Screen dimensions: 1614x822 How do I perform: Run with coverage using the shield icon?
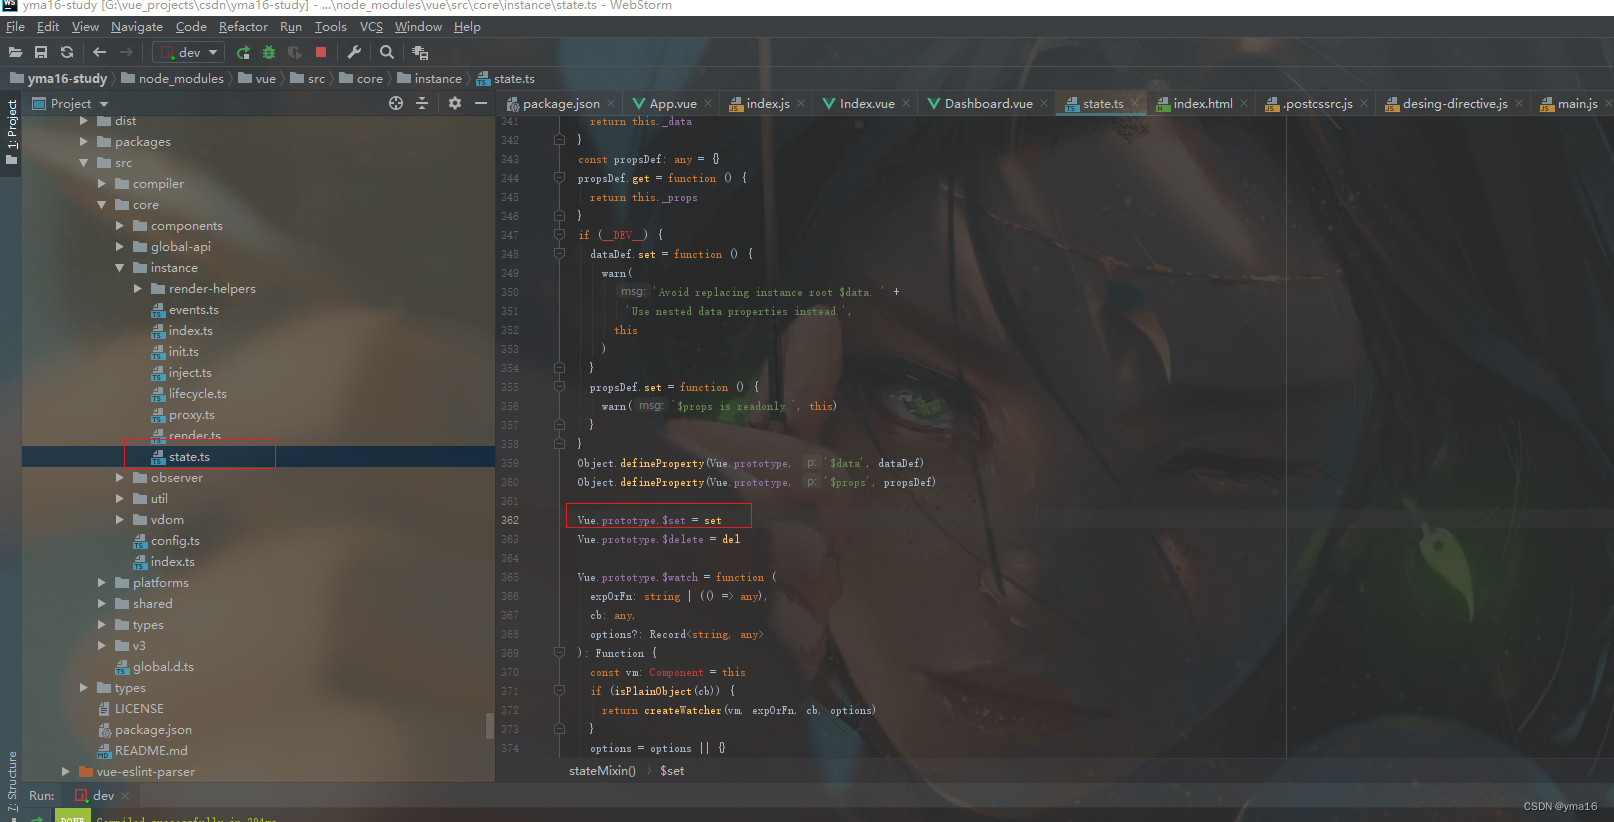pos(295,52)
